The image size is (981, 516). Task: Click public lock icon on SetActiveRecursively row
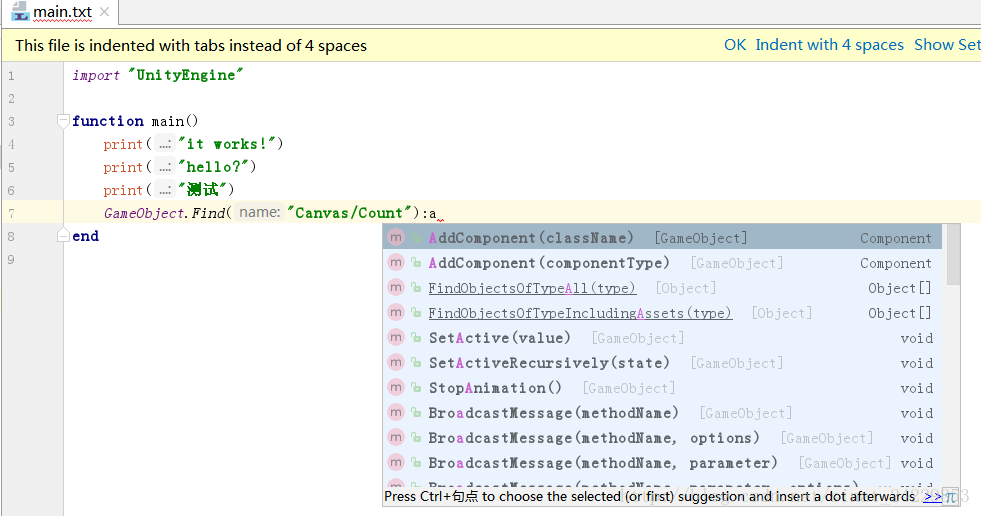(416, 363)
